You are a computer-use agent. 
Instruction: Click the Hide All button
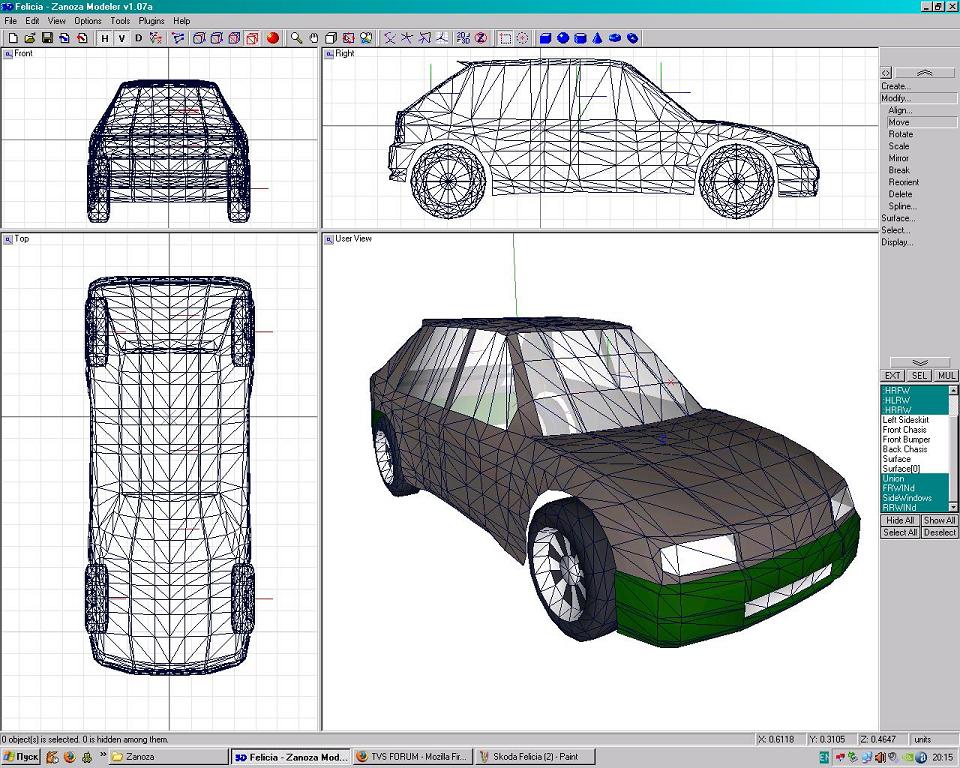[900, 521]
